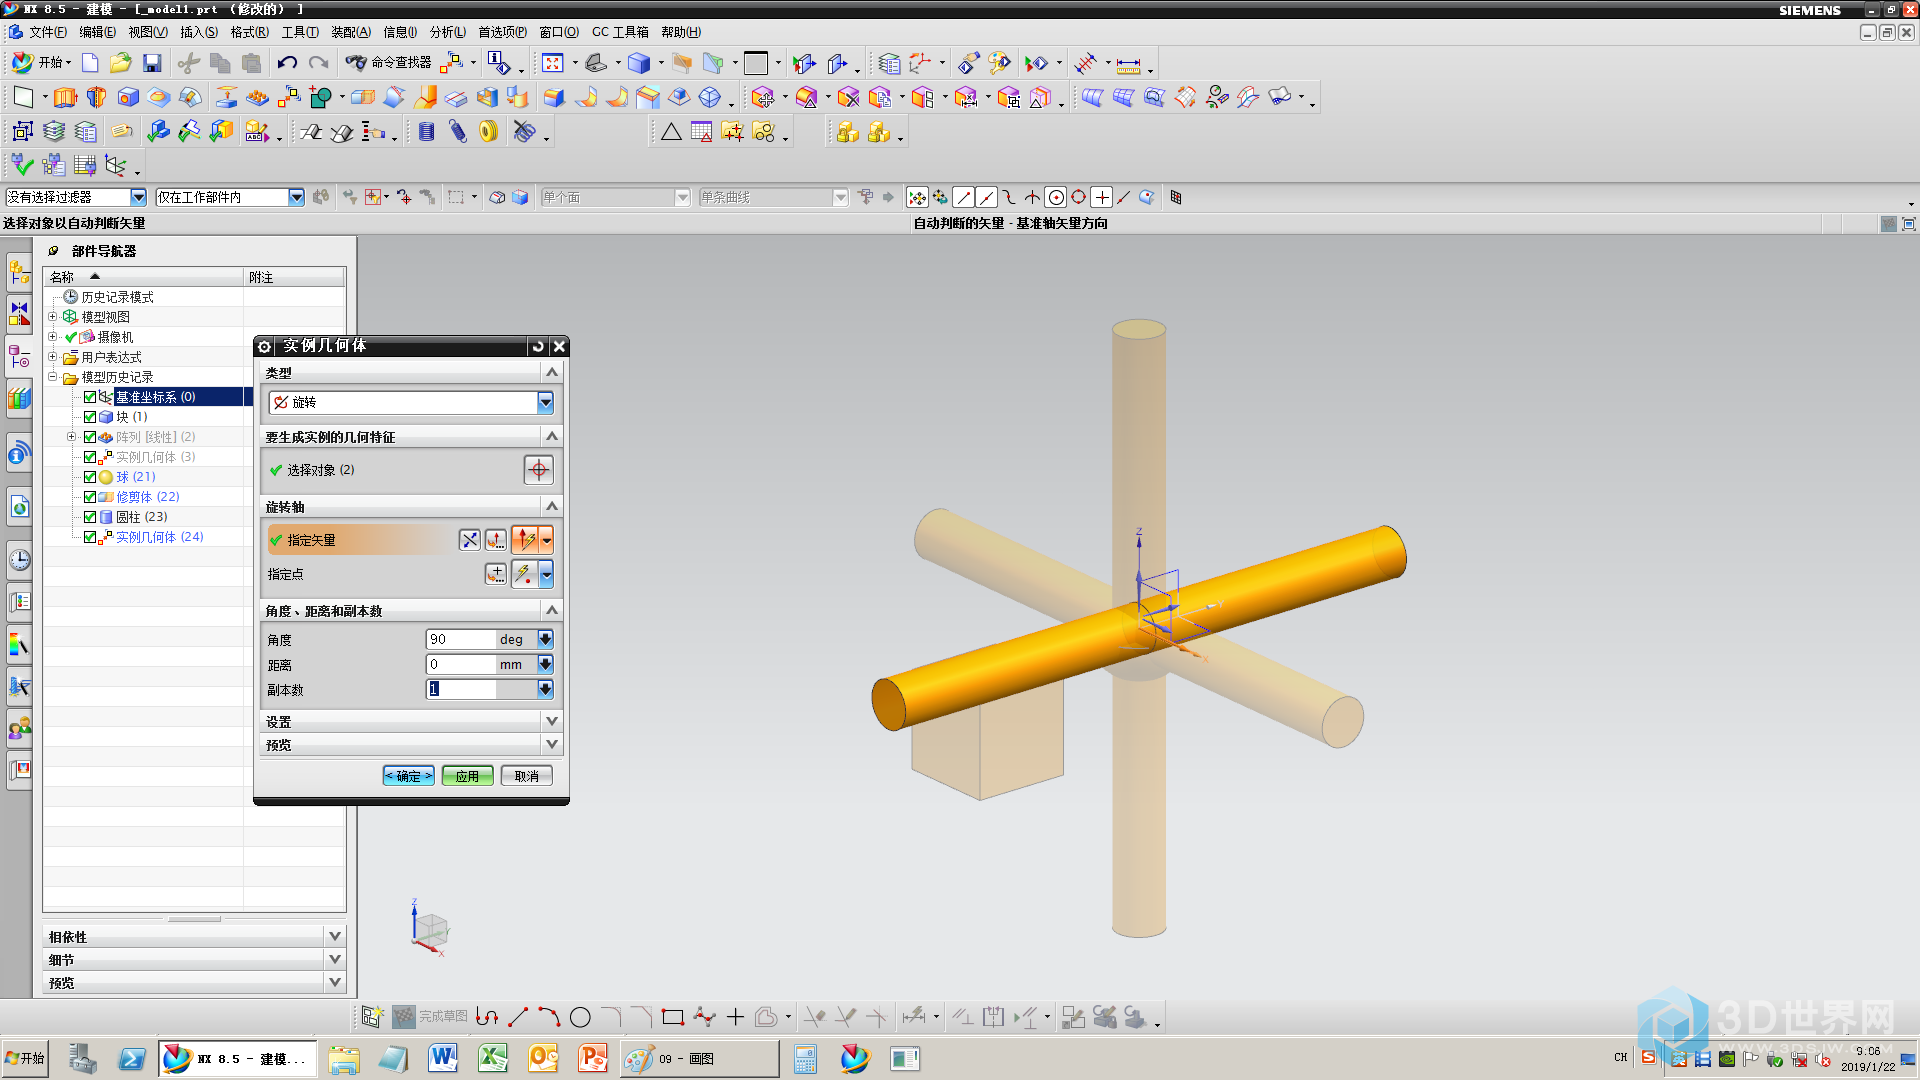Expand the 模型视图 tree node
Viewport: 1920px width, 1080px height.
[x=53, y=317]
